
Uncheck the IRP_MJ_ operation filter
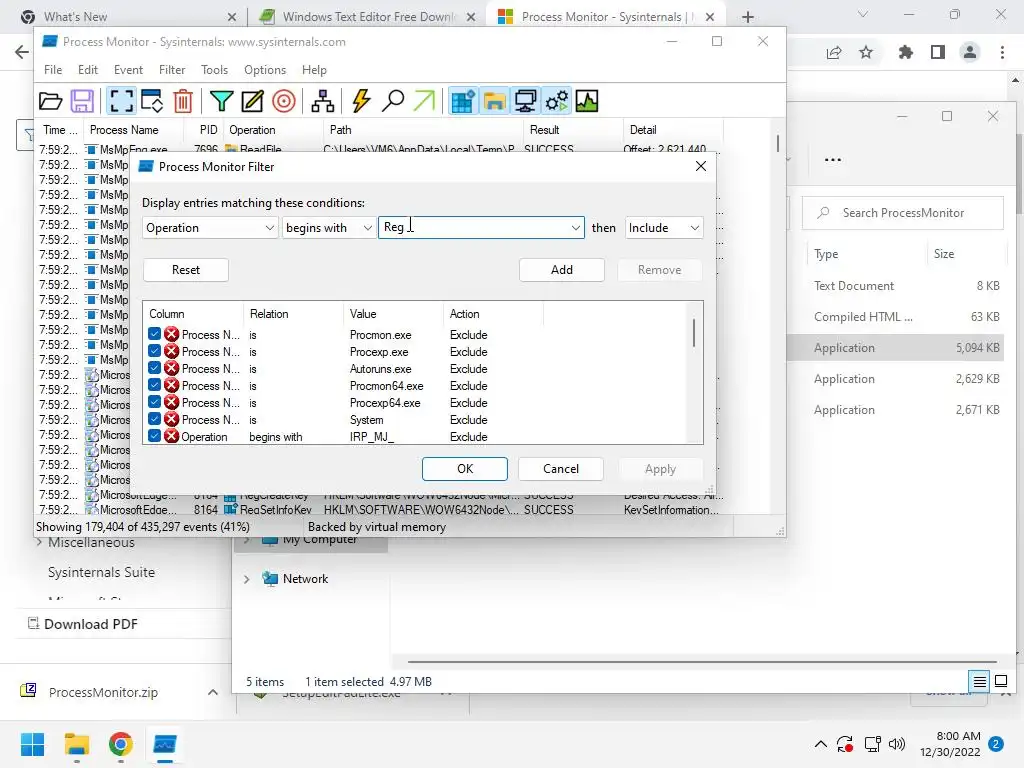coord(154,436)
